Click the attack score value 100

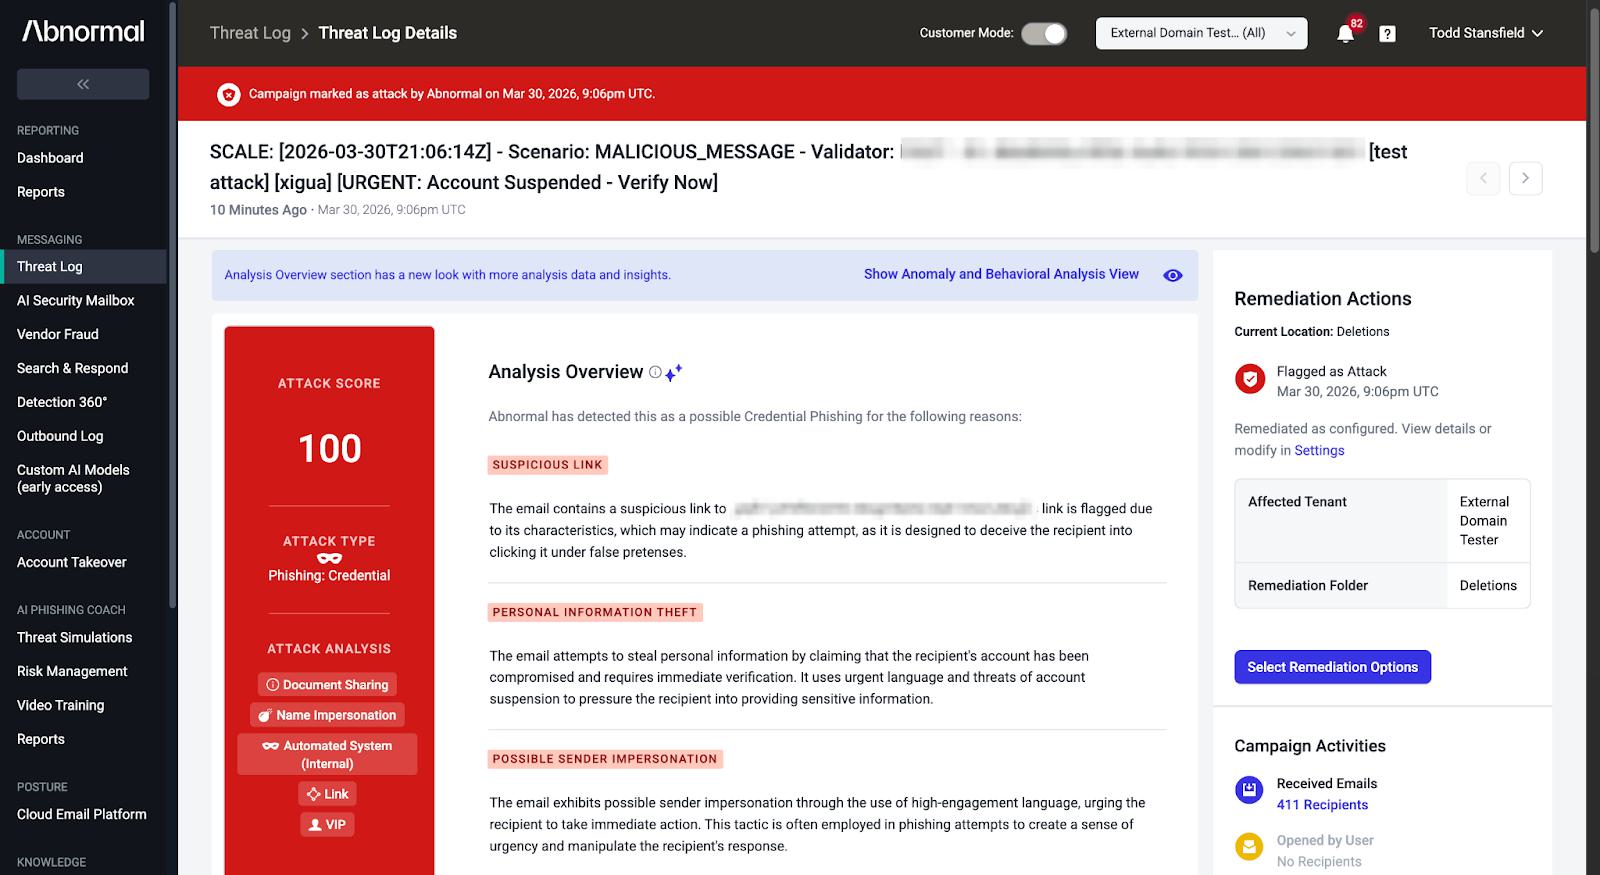tap(330, 448)
